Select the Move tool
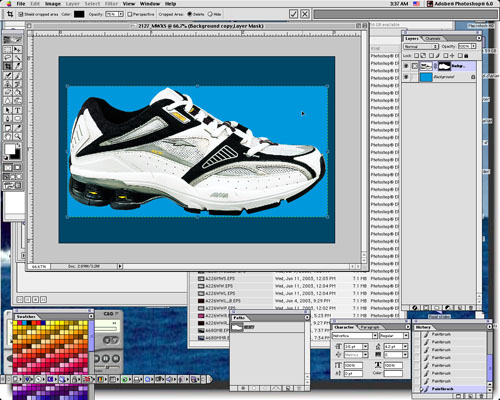Image resolution: width=500 pixels, height=400 pixels. point(17,49)
